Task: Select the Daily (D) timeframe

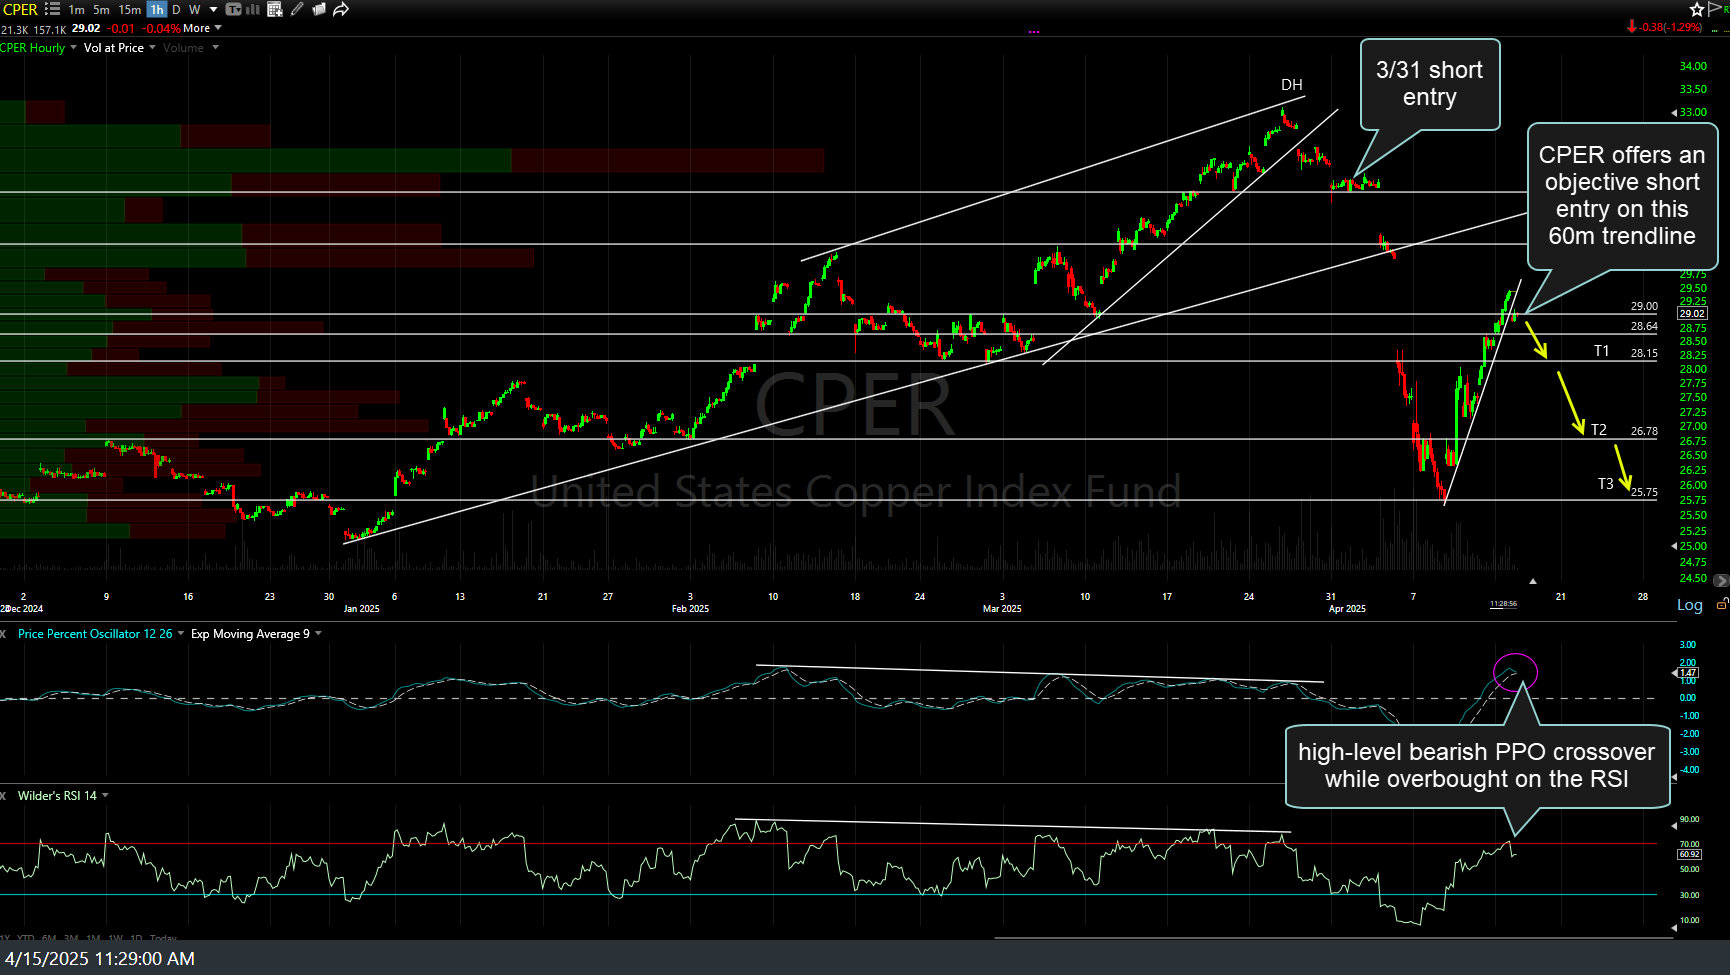Action: tap(177, 9)
